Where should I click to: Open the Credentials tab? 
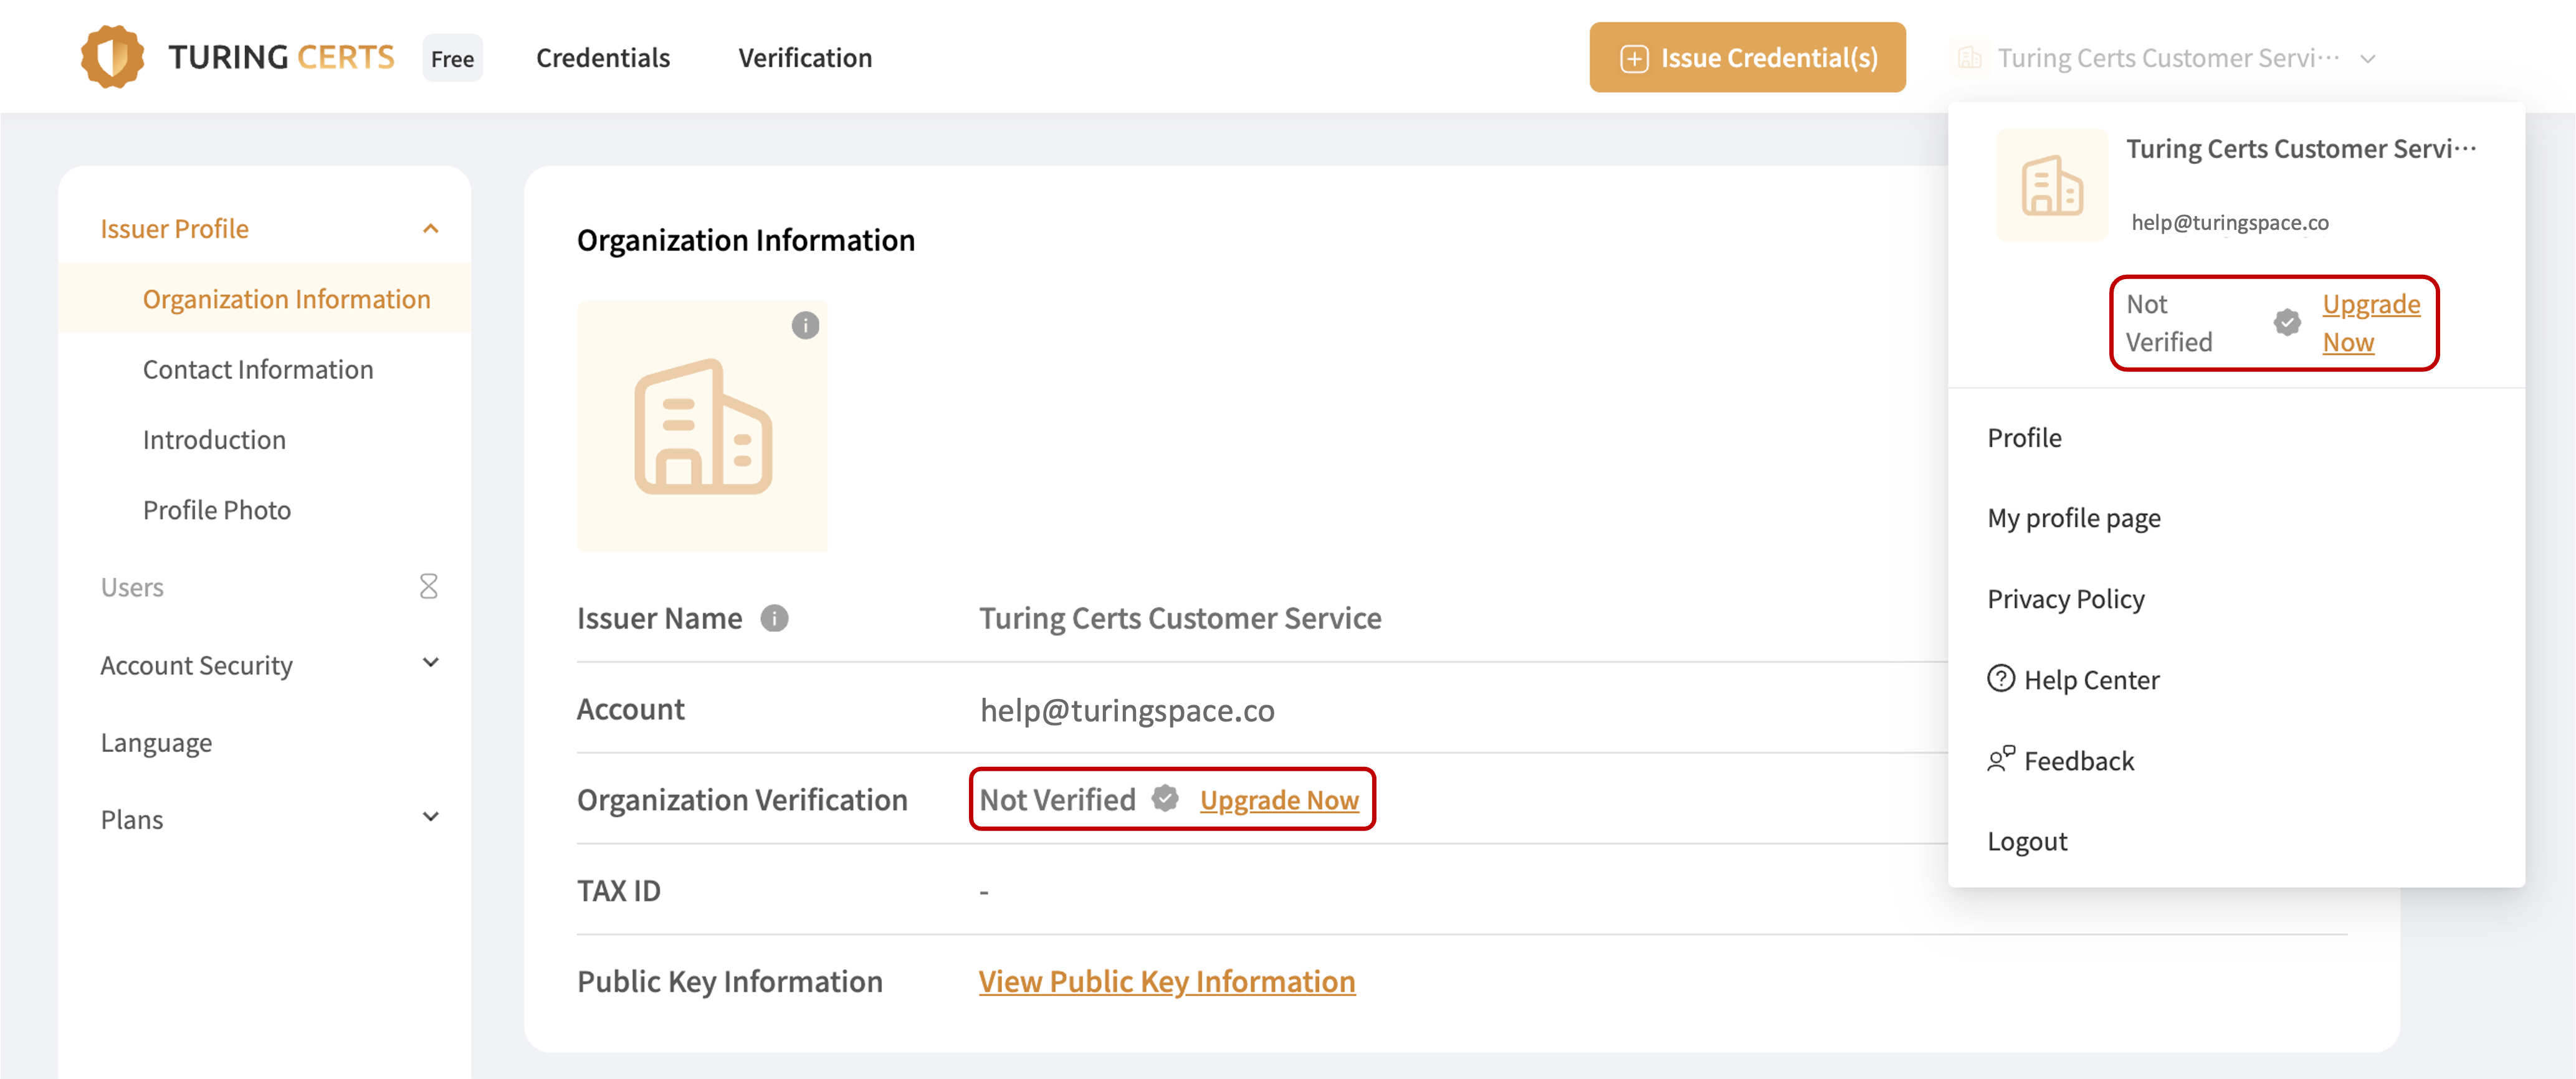tap(603, 58)
